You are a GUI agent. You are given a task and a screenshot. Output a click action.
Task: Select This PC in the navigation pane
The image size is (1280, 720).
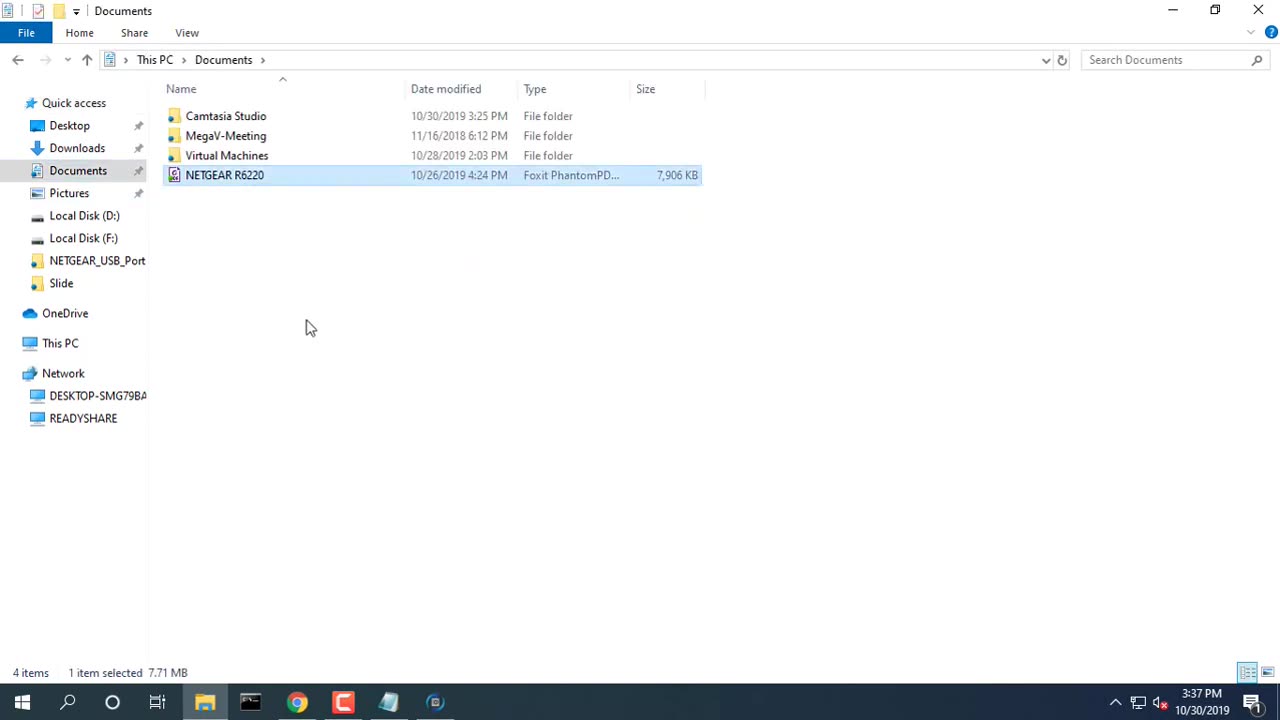tap(60, 343)
